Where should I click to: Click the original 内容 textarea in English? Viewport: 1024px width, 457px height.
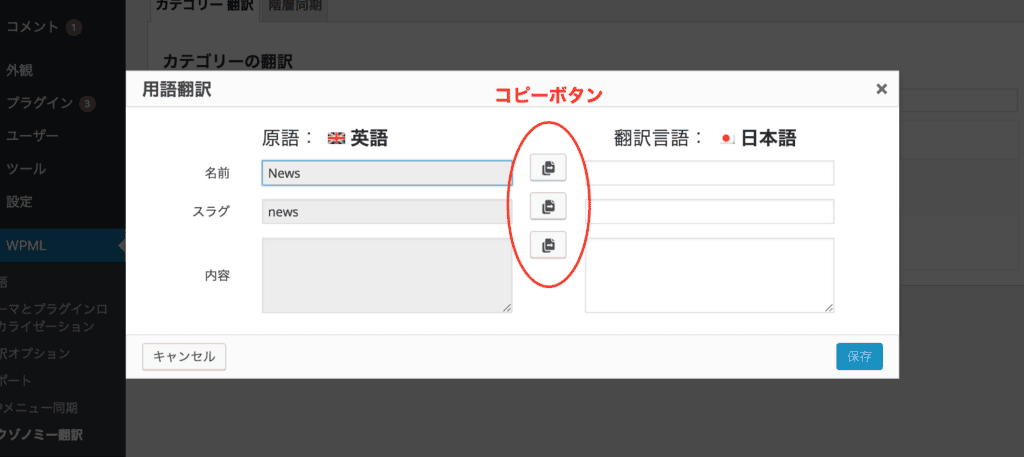pos(387,276)
